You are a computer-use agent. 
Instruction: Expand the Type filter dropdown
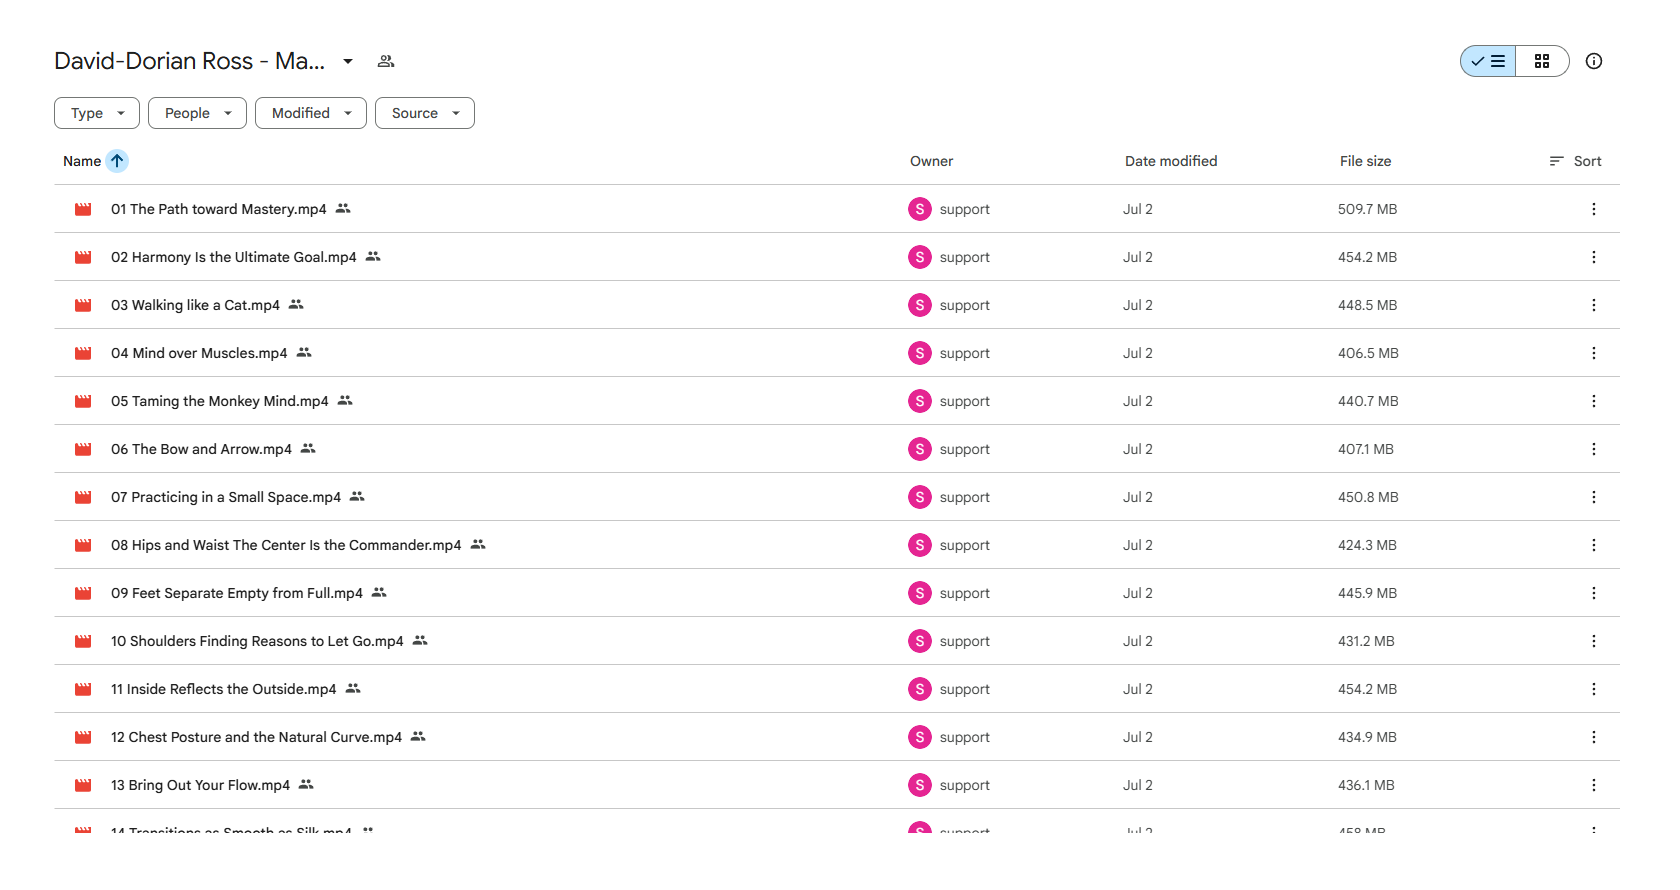97,113
